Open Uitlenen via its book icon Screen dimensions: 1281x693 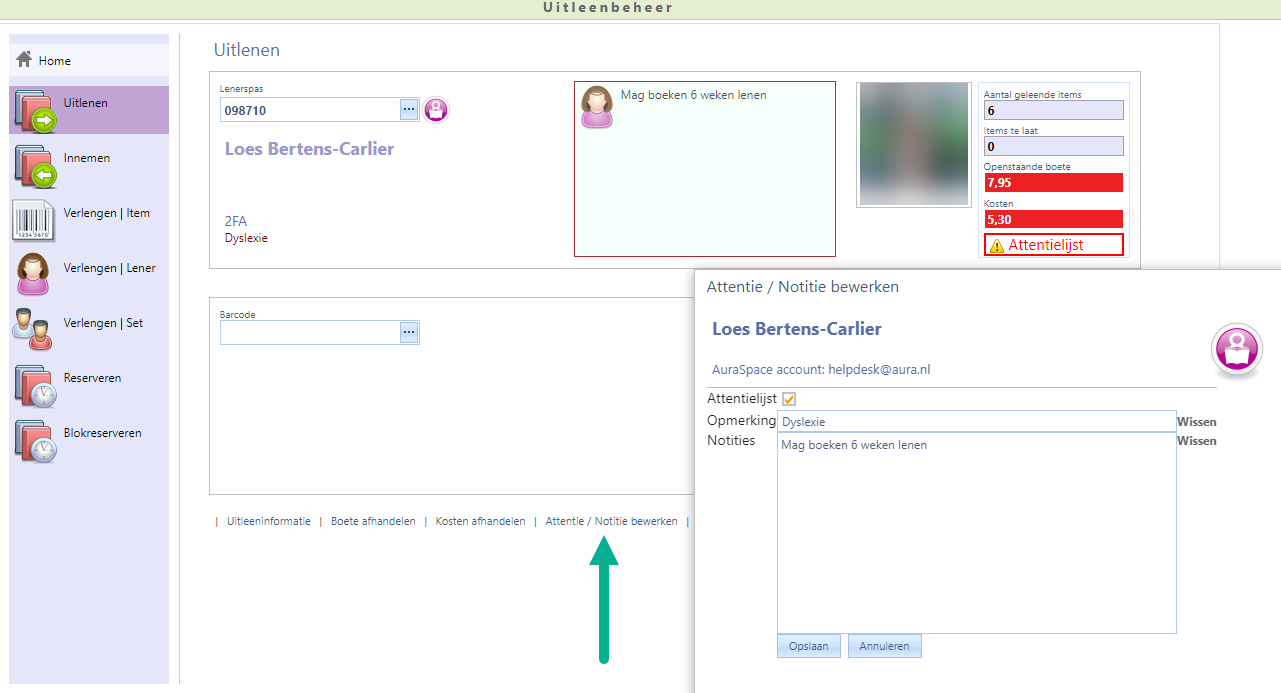tap(35, 110)
